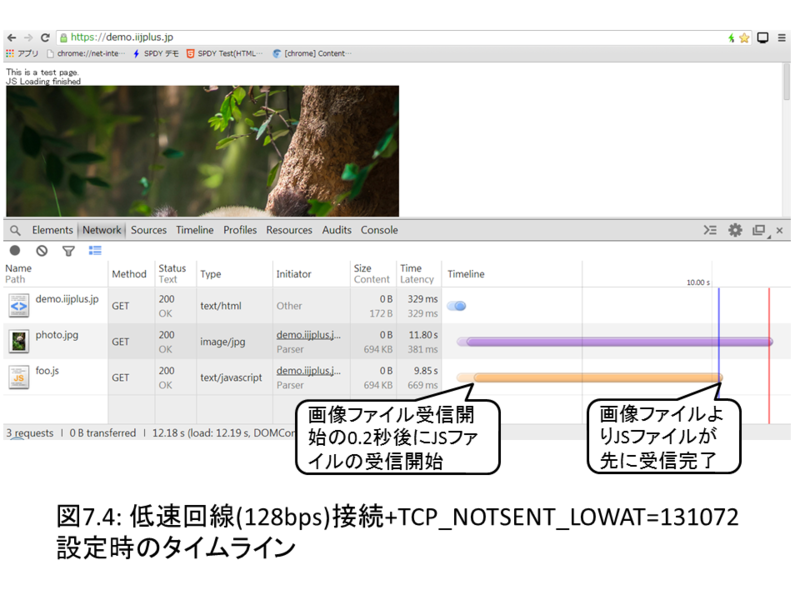Viewport: 800px width, 600px height.
Task: Open the Timeline tab
Action: (x=195, y=230)
